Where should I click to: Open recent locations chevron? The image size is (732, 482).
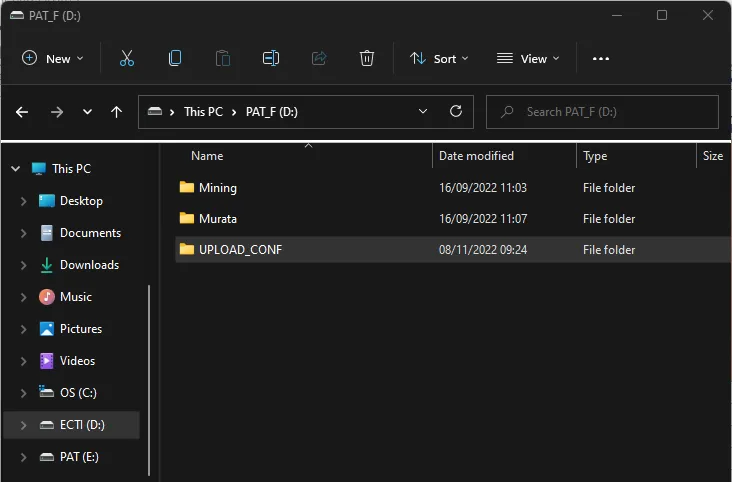(87, 112)
